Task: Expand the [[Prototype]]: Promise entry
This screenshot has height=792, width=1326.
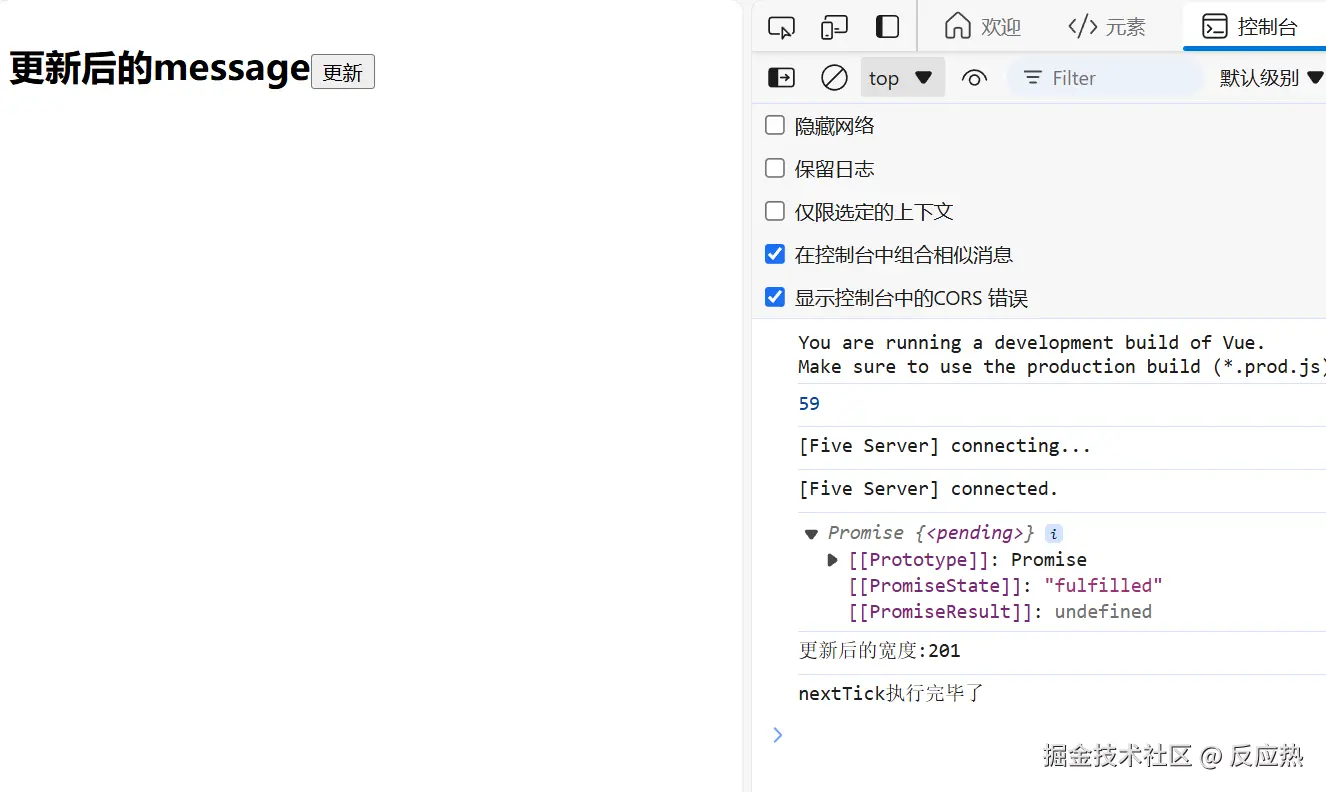Action: point(833,560)
